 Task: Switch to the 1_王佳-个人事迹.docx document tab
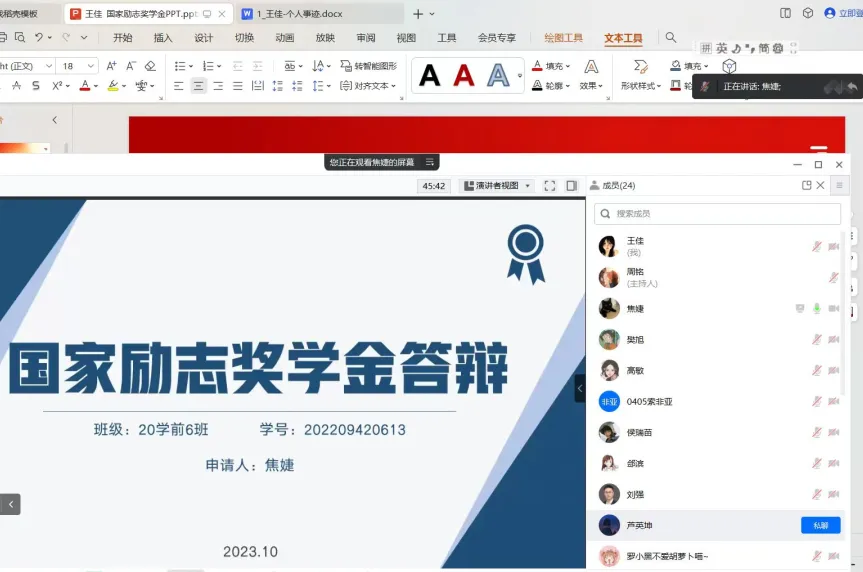point(298,14)
